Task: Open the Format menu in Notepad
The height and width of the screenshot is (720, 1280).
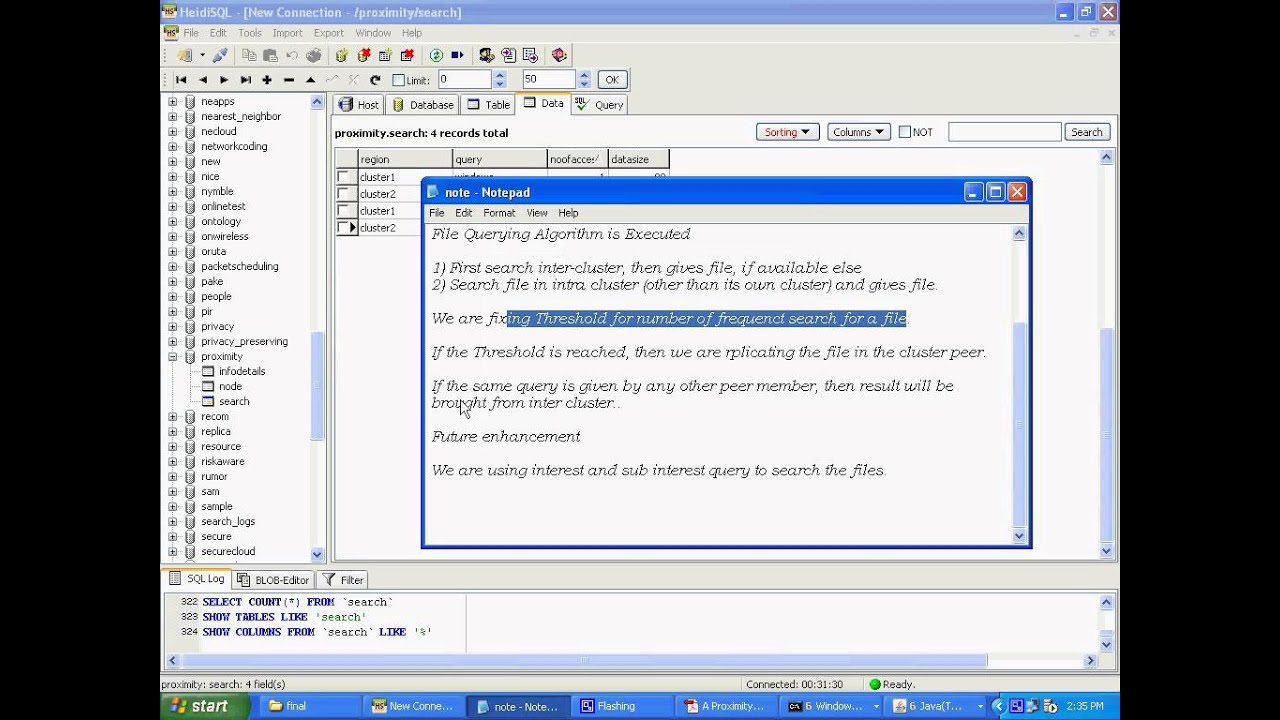Action: tap(499, 213)
